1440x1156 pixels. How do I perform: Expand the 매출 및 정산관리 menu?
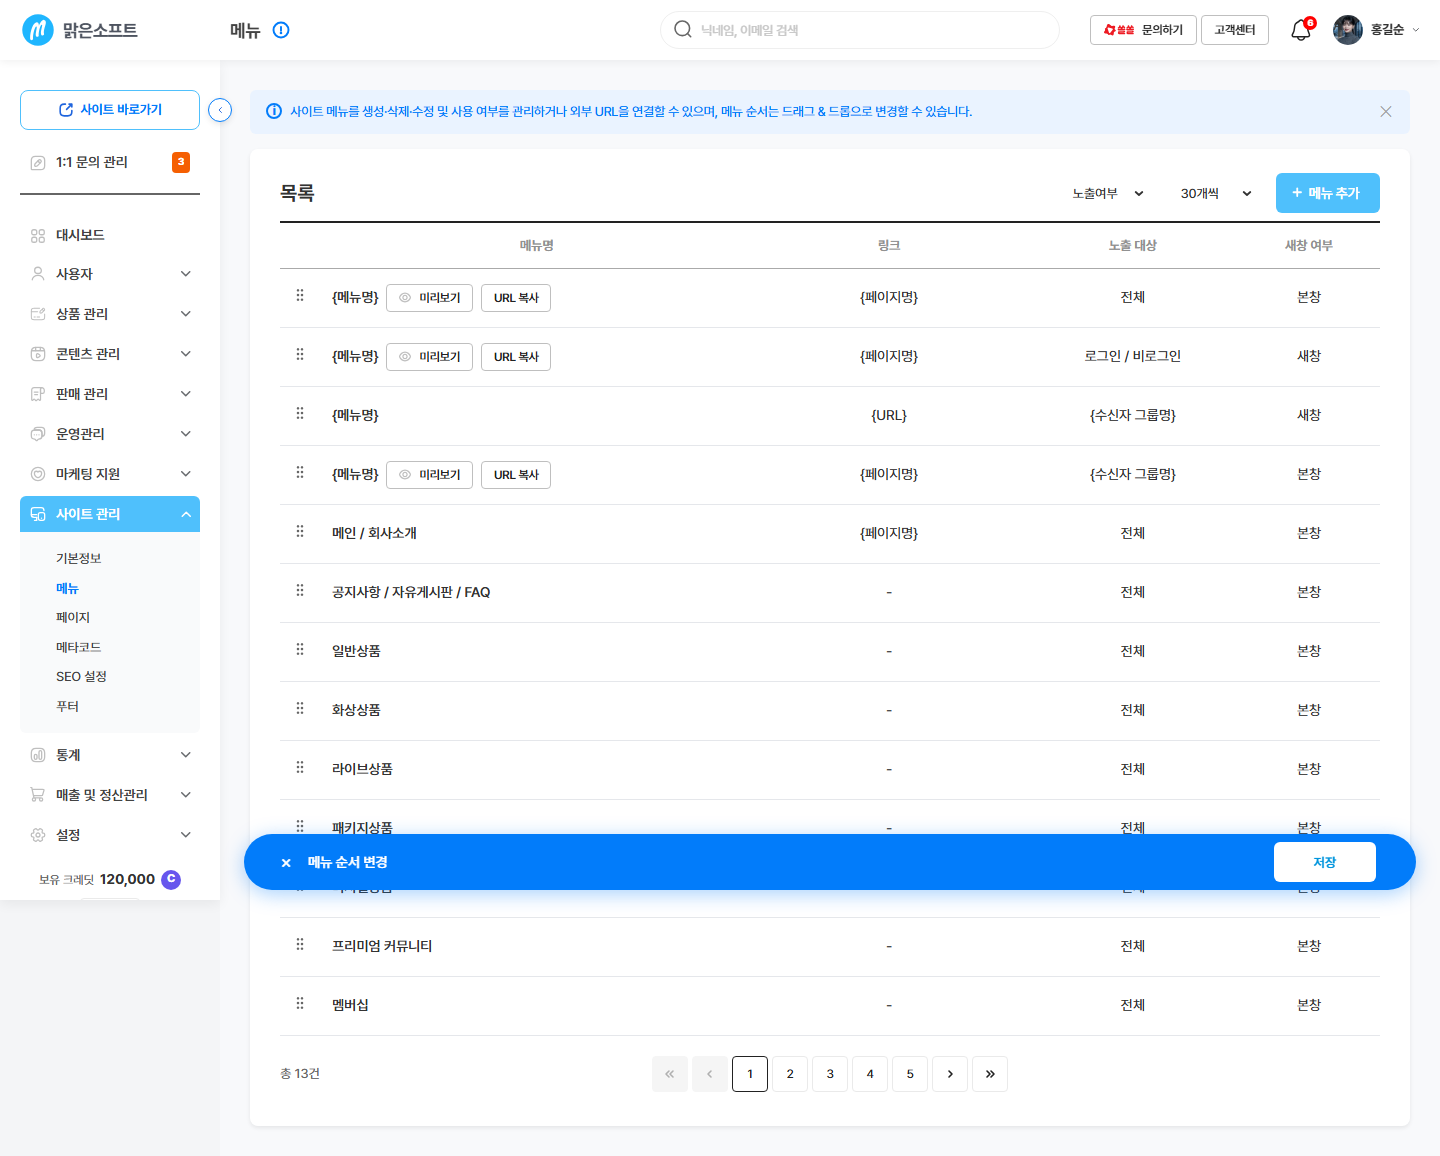(110, 795)
